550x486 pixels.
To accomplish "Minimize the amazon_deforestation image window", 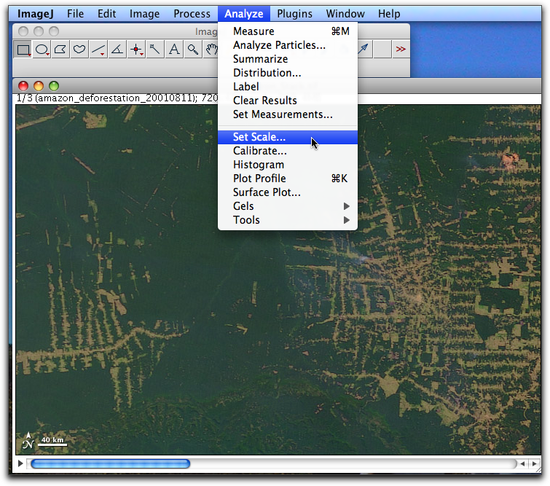I will 39,86.
